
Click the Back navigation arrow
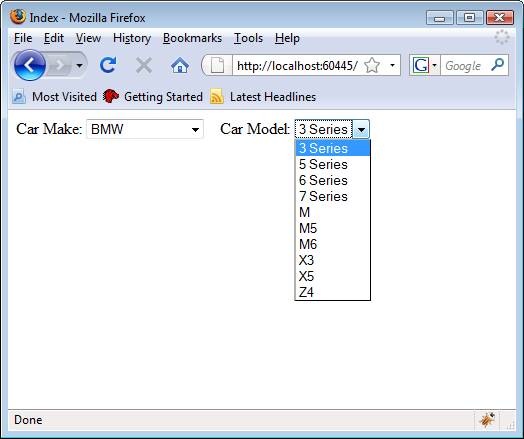click(30, 65)
